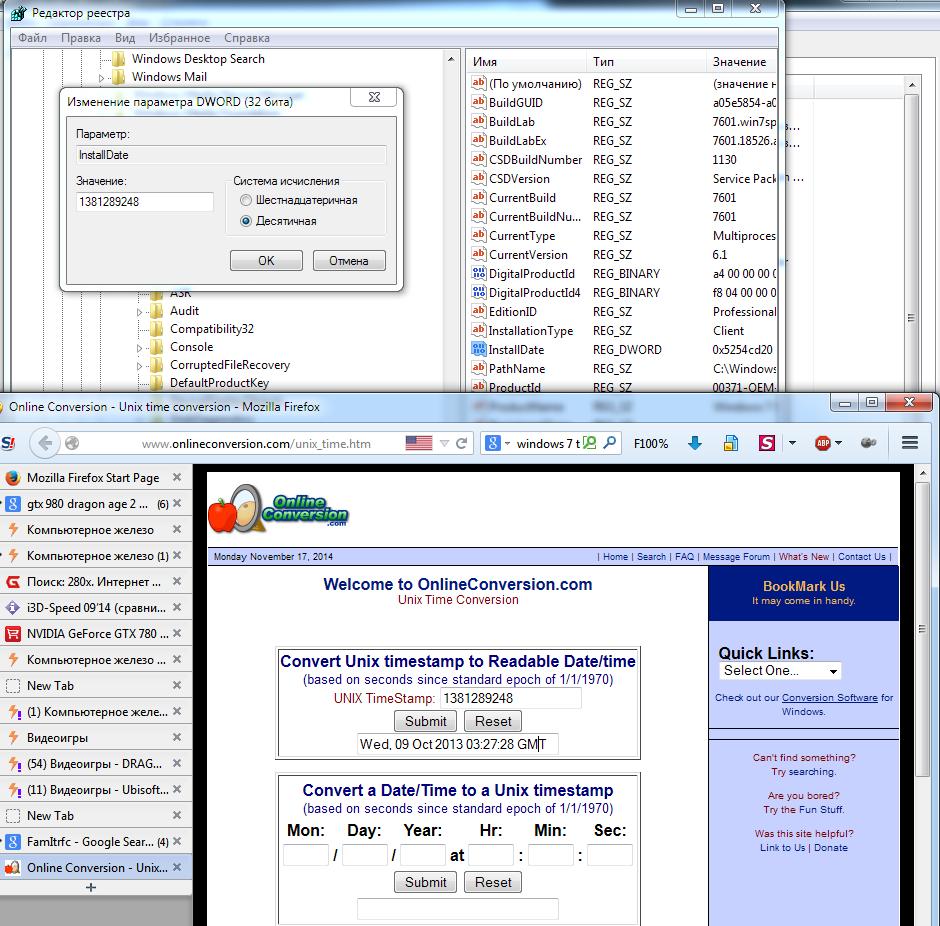Switch to gtx 980 dragon age 2 tab
The height and width of the screenshot is (926, 940).
96,503
